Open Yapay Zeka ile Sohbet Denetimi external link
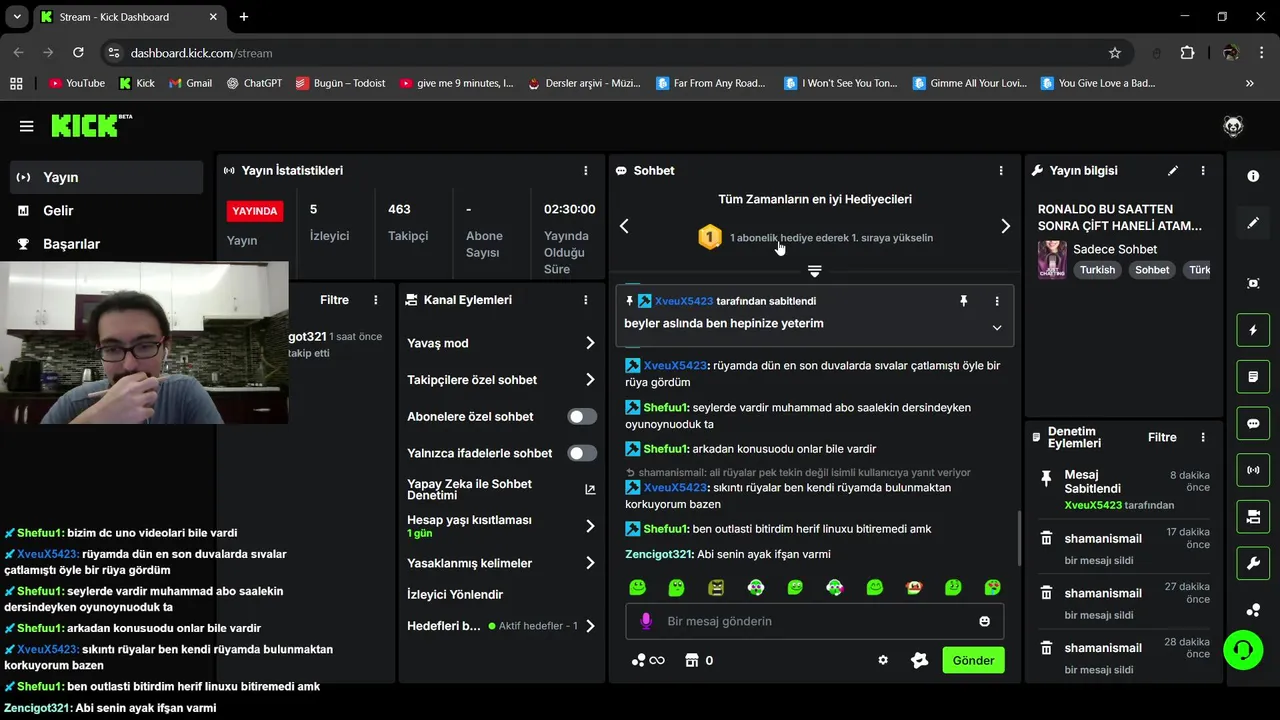The height and width of the screenshot is (720, 1280). pos(590,490)
